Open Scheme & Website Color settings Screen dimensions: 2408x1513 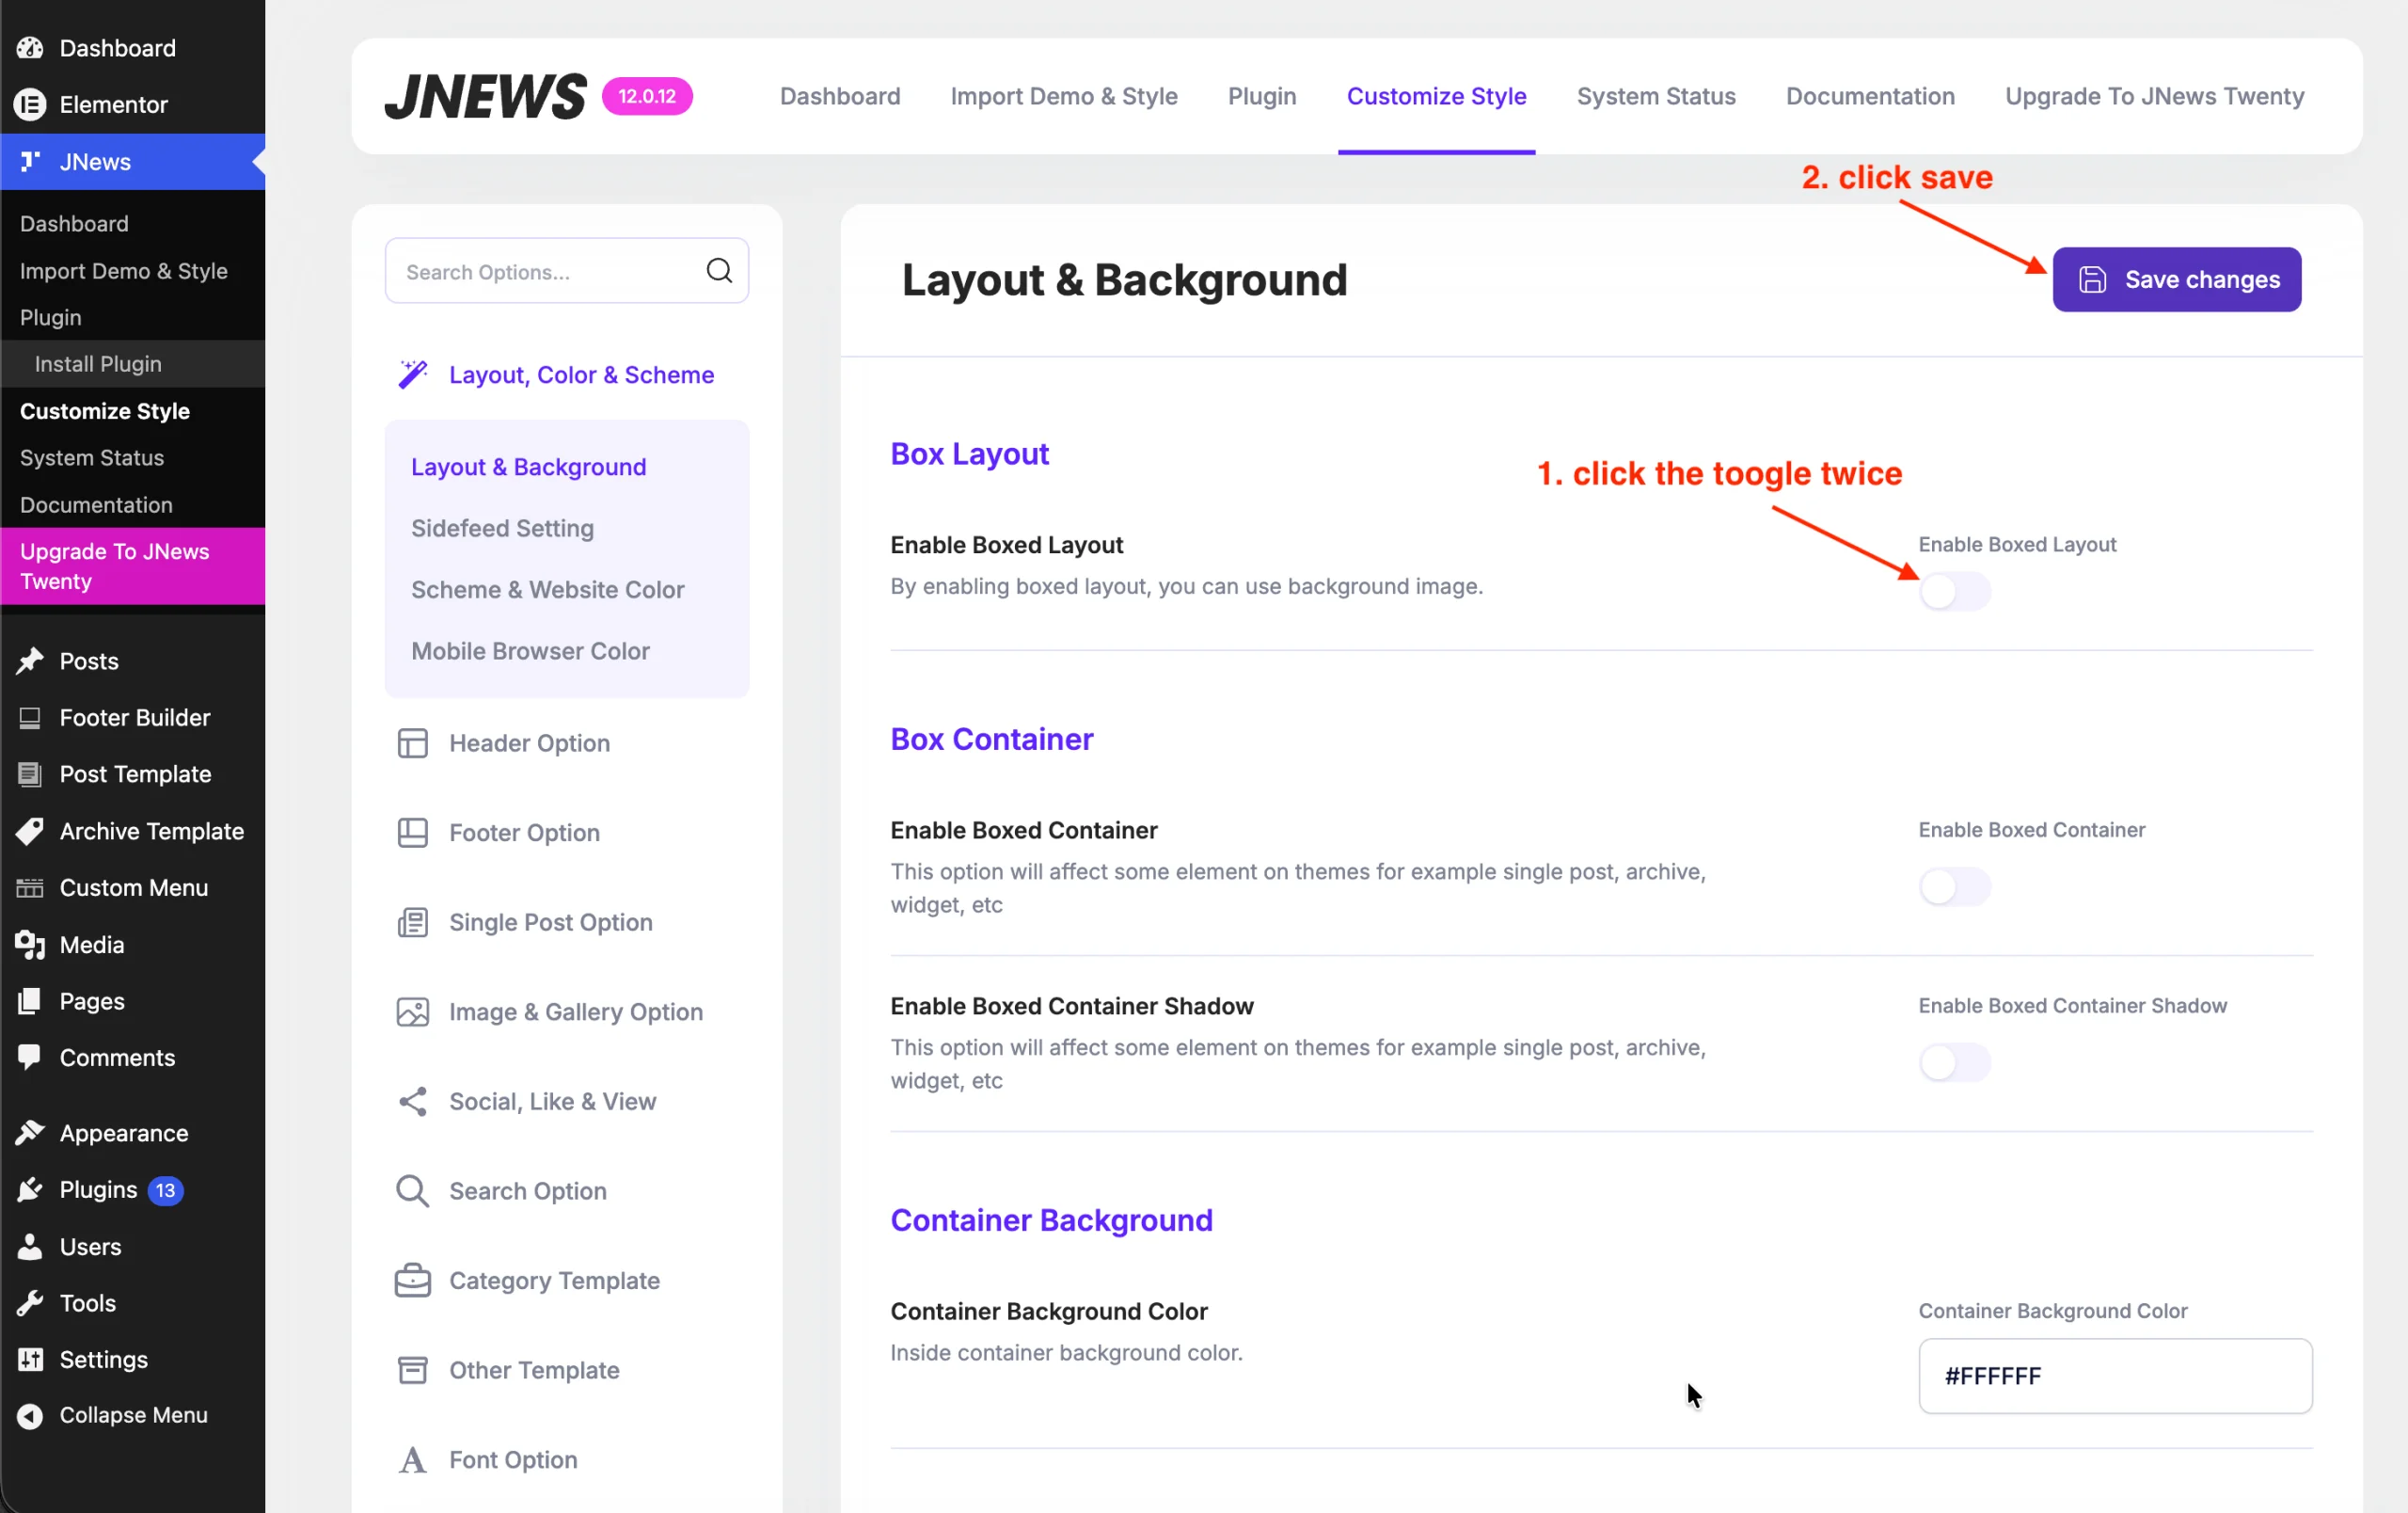point(547,590)
